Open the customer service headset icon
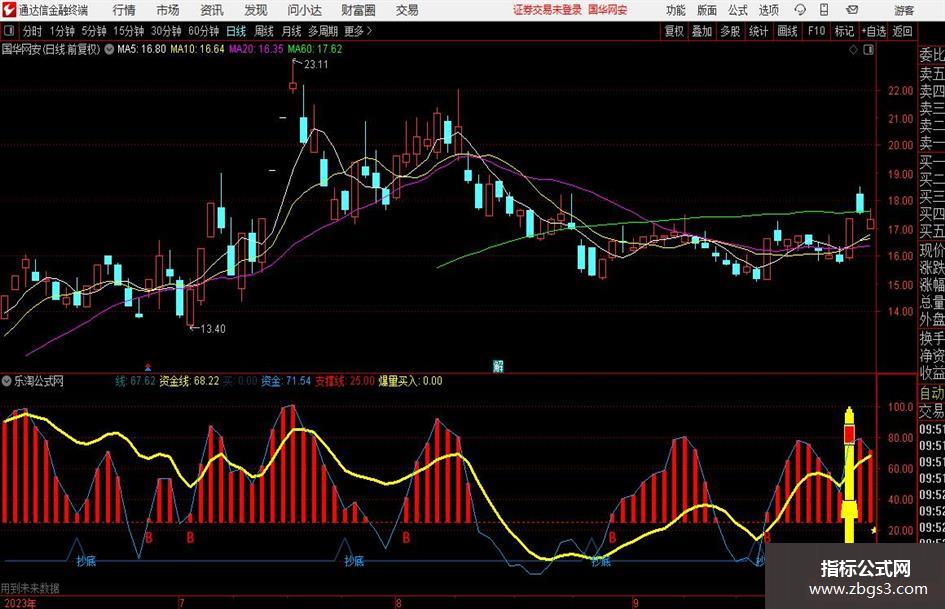This screenshot has height=609, width=945. pos(800,10)
